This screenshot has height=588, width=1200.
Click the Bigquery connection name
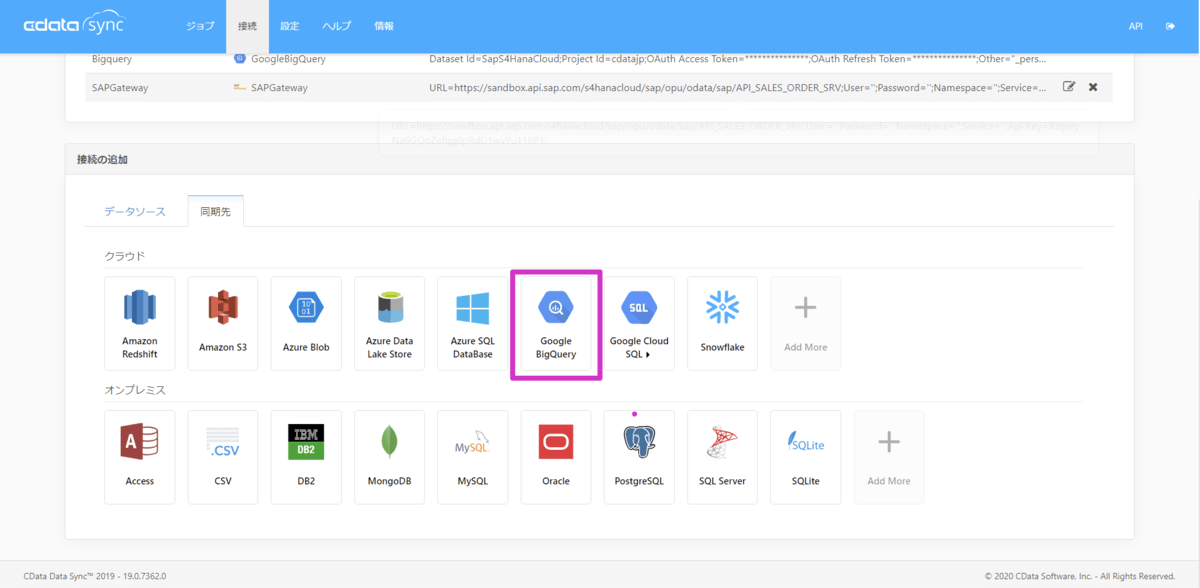(112, 59)
